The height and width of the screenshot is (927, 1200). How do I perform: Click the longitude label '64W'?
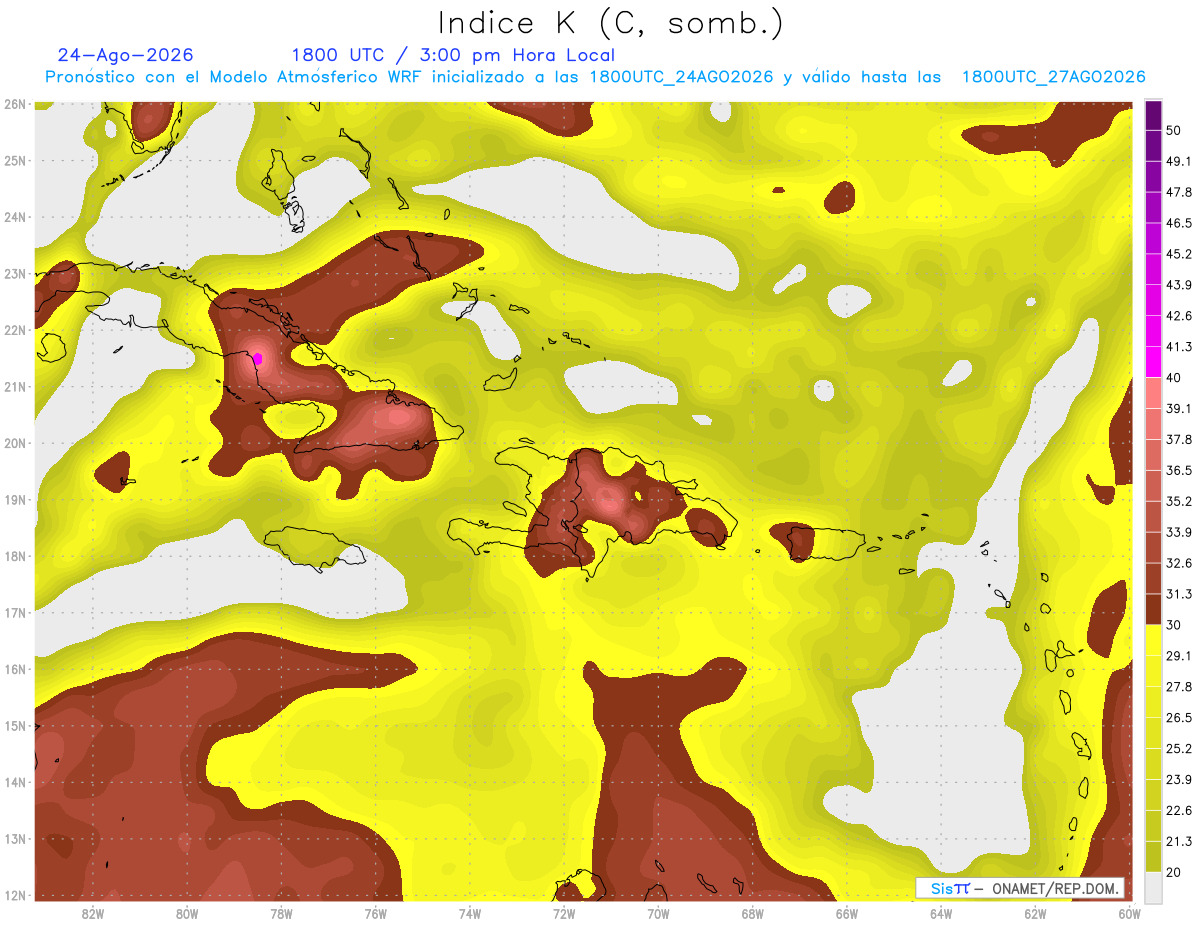[x=940, y=913]
